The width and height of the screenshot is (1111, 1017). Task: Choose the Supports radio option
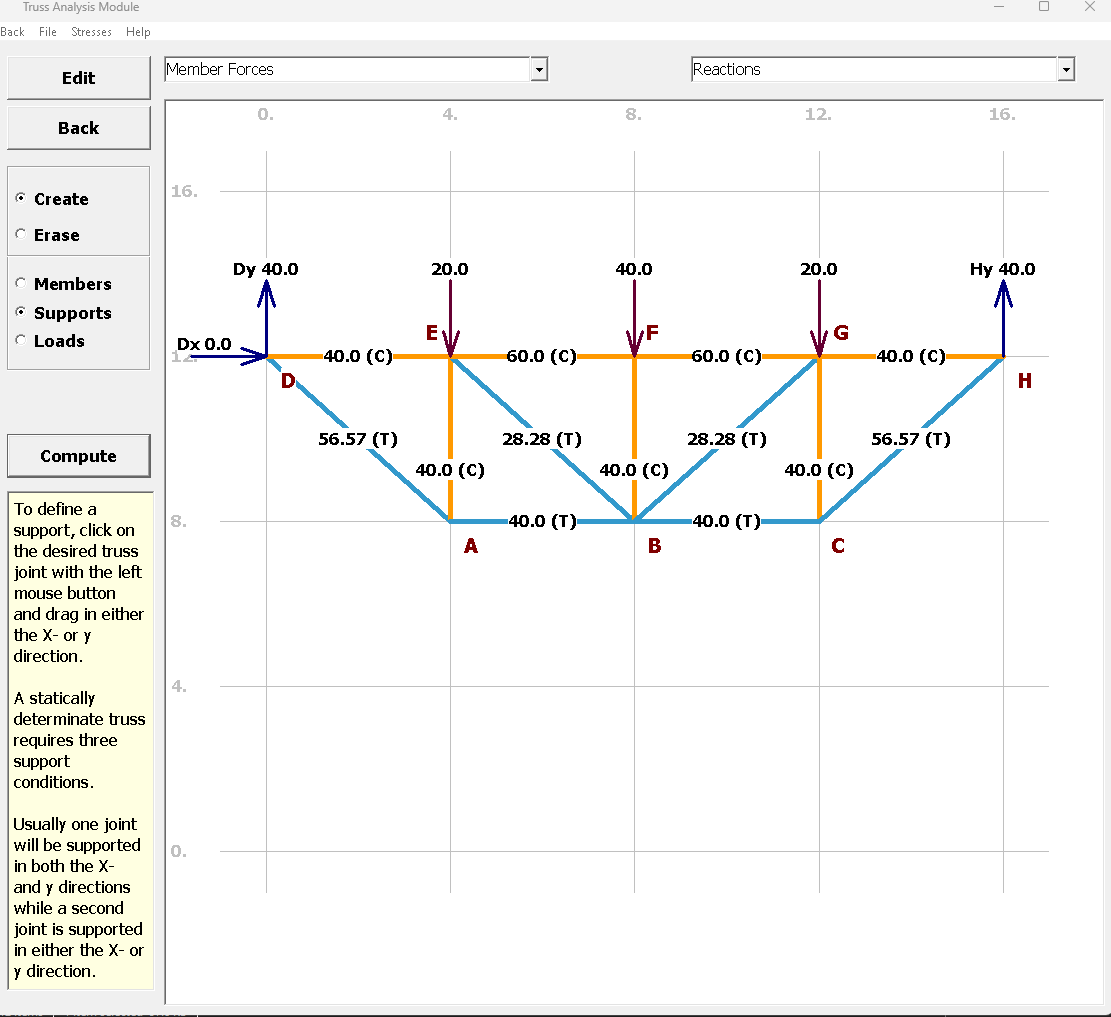64,313
